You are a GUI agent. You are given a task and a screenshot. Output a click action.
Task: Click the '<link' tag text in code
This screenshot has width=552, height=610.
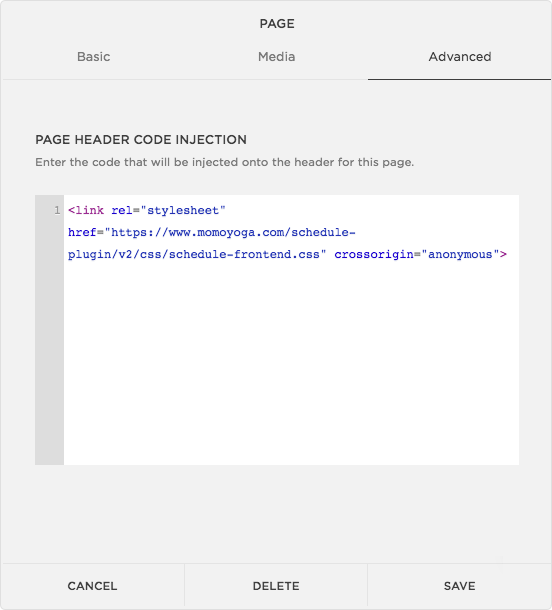point(86,210)
